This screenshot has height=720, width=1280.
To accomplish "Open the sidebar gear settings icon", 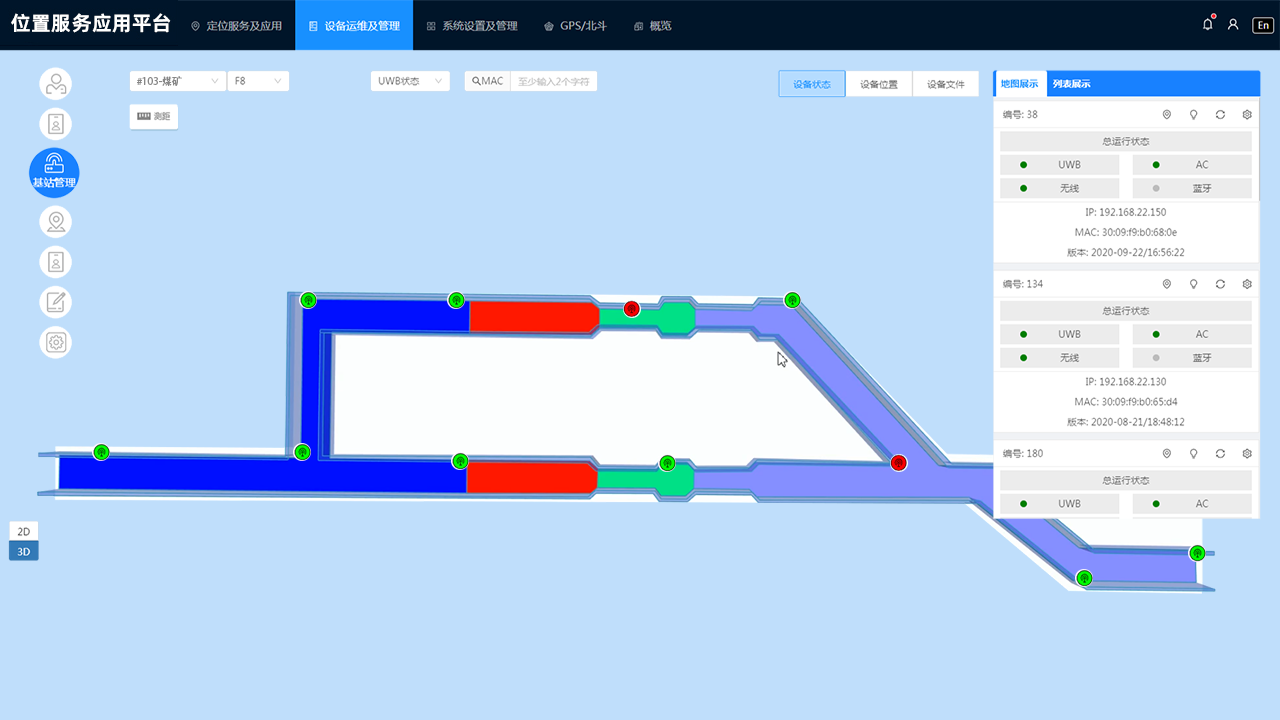I will click(x=56, y=343).
